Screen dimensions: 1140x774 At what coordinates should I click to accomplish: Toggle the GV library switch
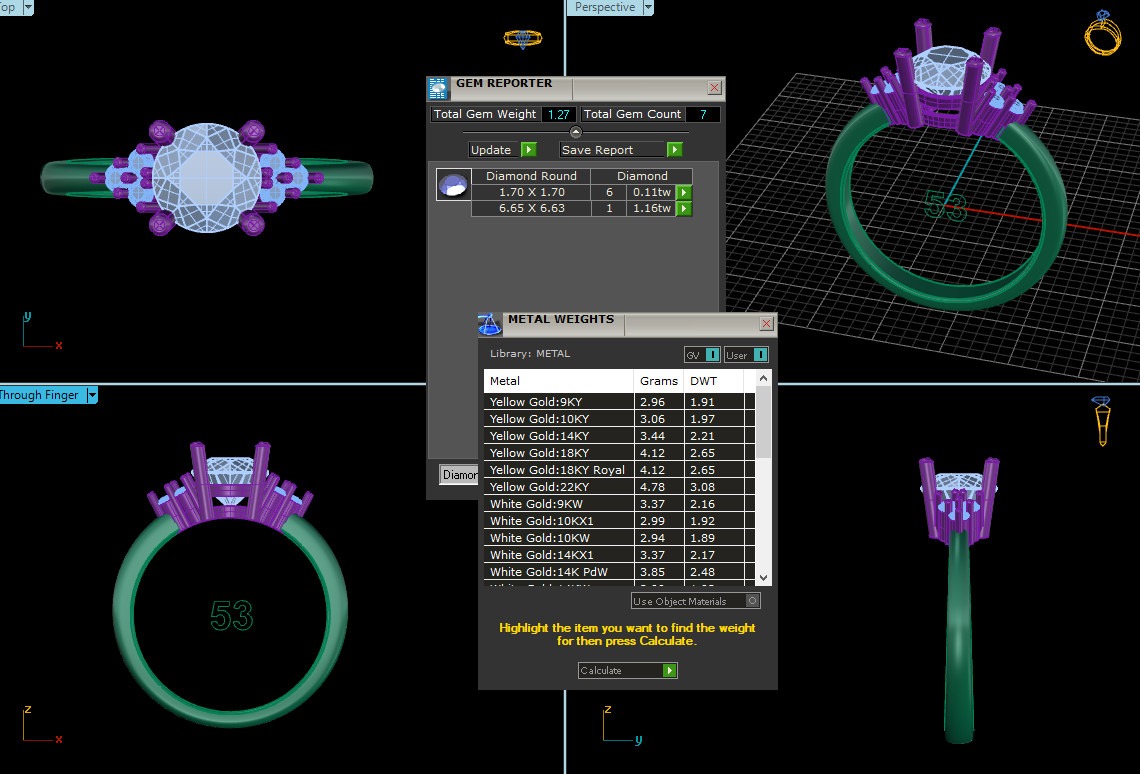coord(712,355)
